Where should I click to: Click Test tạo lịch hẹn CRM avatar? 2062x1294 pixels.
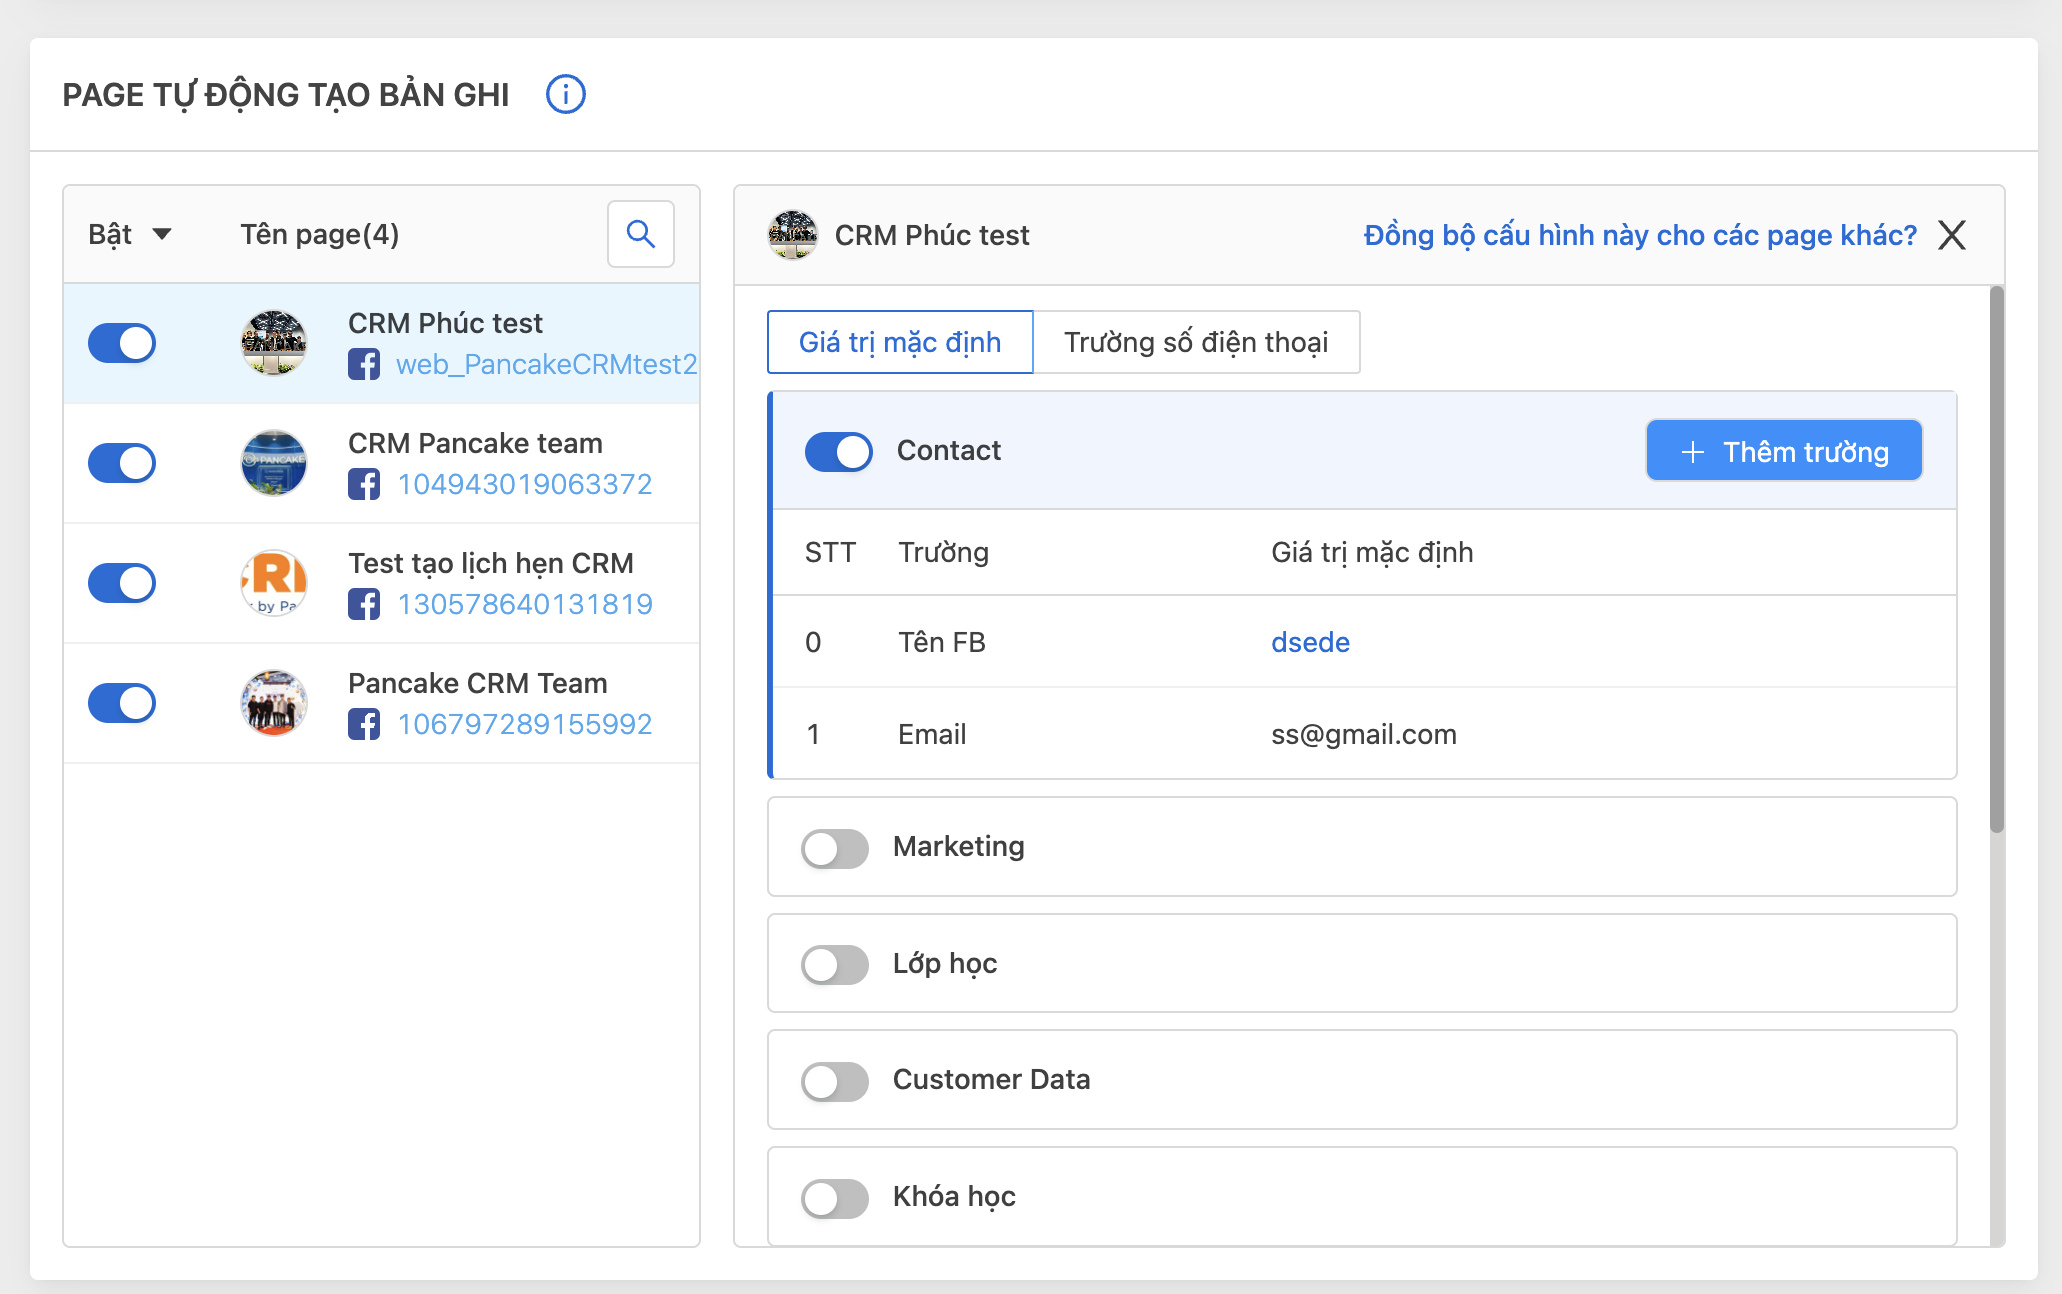pyautogui.click(x=274, y=583)
